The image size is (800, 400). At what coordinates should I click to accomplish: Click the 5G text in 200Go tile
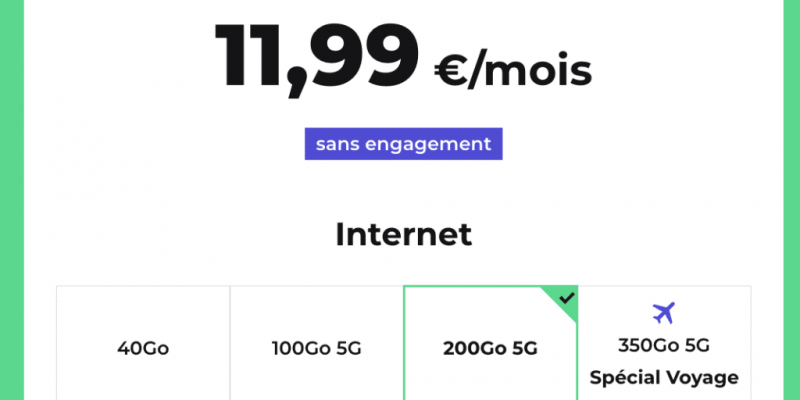pyautogui.click(x=524, y=349)
